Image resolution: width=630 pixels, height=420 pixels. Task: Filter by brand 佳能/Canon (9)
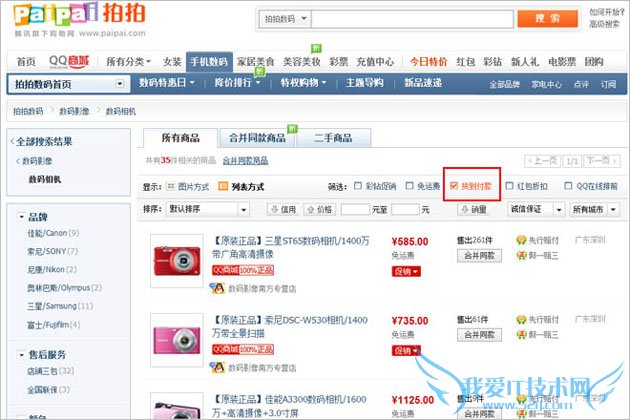click(53, 233)
